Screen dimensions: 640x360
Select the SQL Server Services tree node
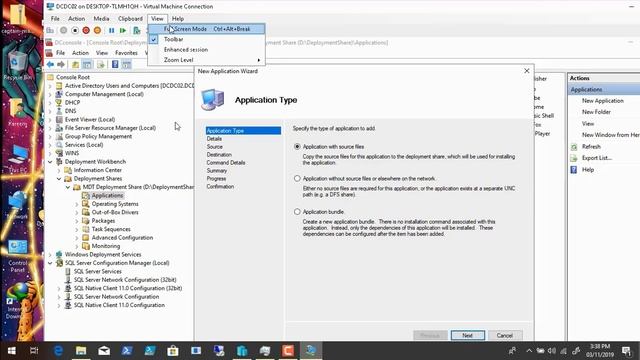(x=98, y=271)
